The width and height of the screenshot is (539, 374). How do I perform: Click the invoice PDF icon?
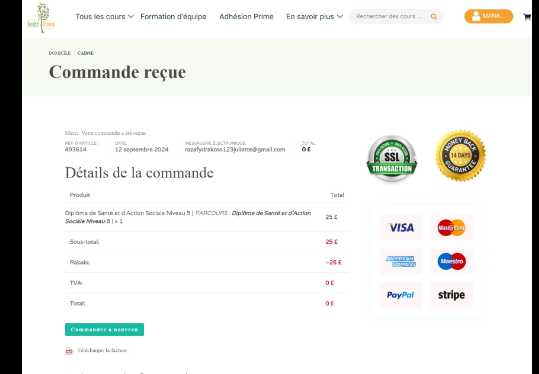click(69, 351)
